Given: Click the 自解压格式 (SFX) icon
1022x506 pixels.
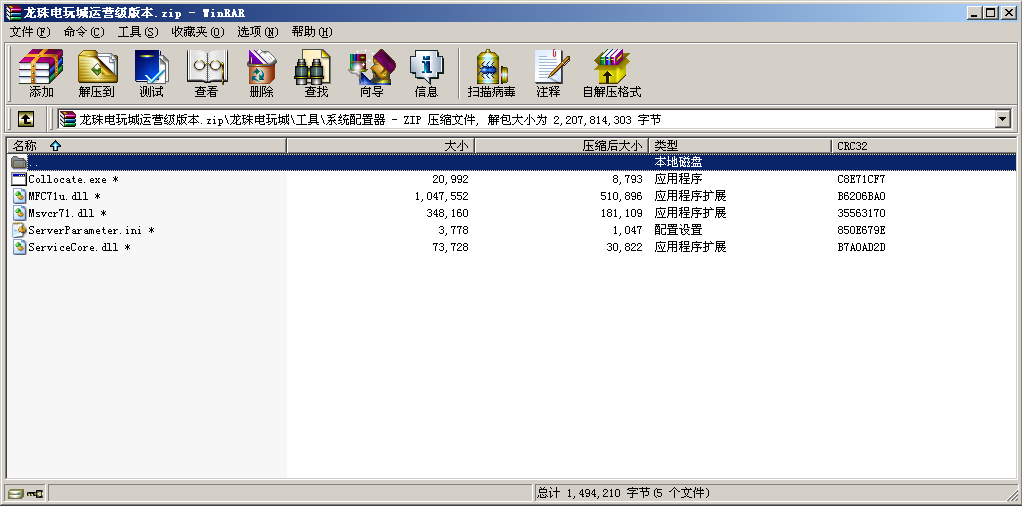Looking at the screenshot, I should (611, 72).
